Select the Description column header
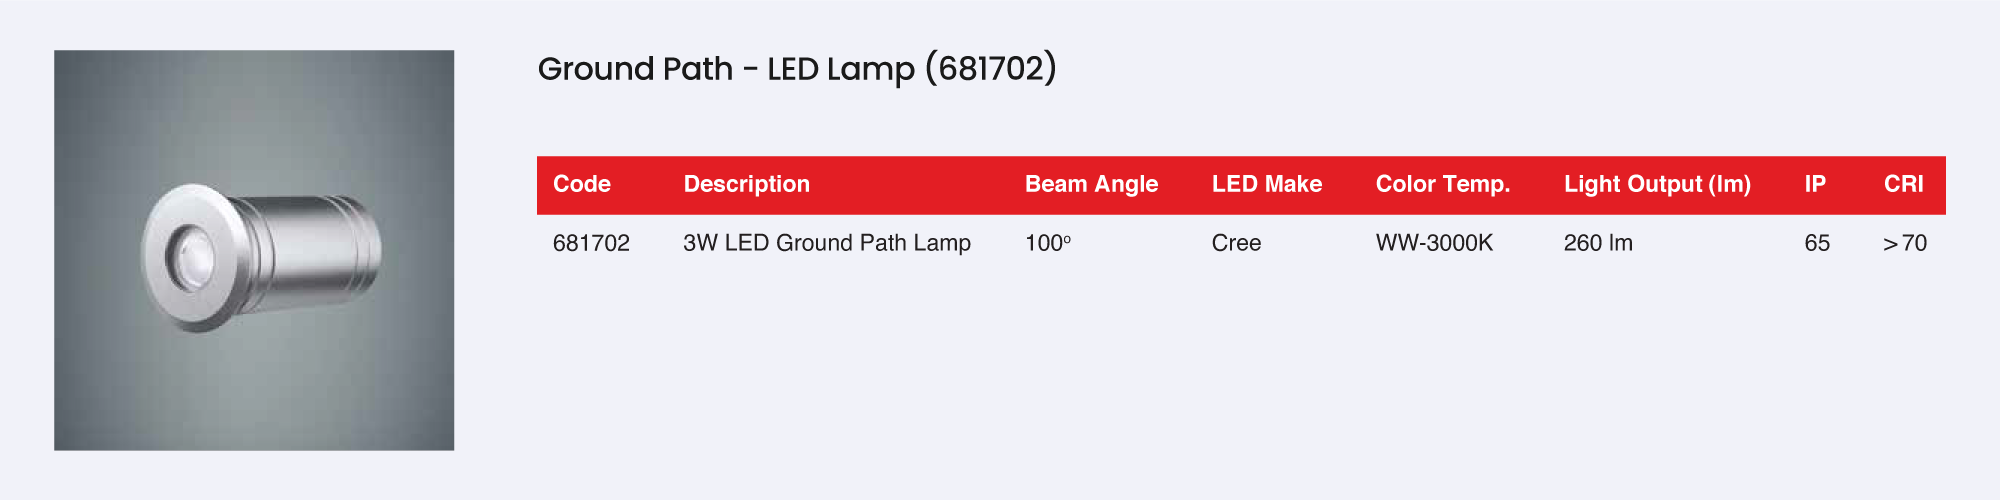The width and height of the screenshot is (2000, 500). click(746, 184)
